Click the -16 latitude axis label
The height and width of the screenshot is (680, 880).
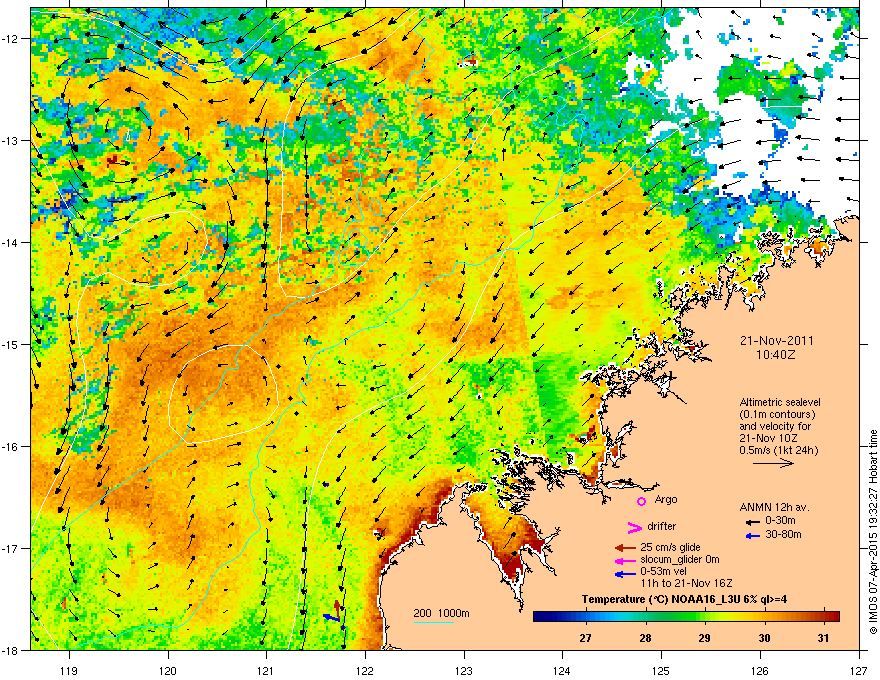click(11, 447)
